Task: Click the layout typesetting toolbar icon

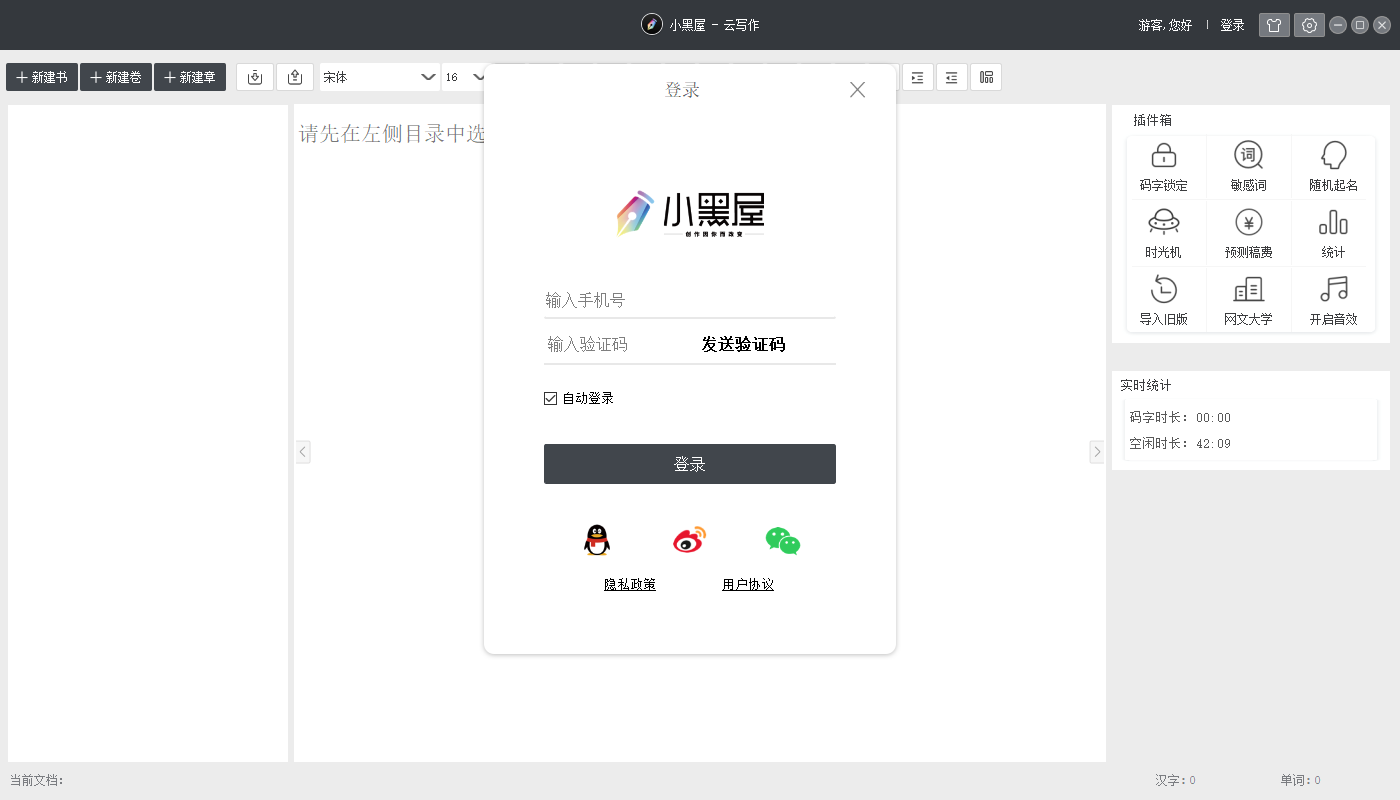Action: [x=986, y=77]
